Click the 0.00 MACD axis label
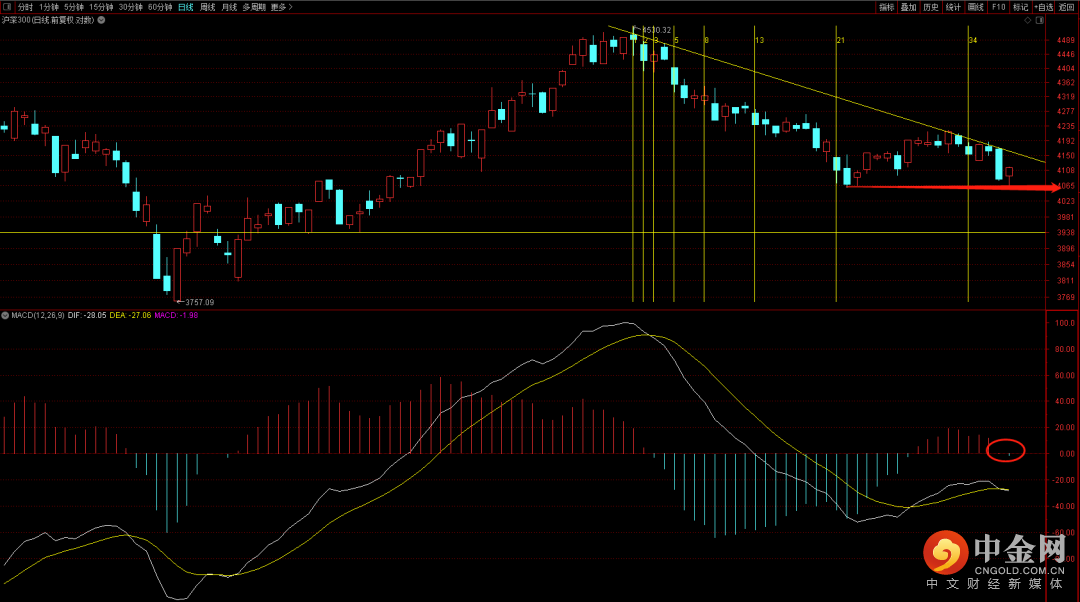1080x602 pixels. tap(1067, 454)
